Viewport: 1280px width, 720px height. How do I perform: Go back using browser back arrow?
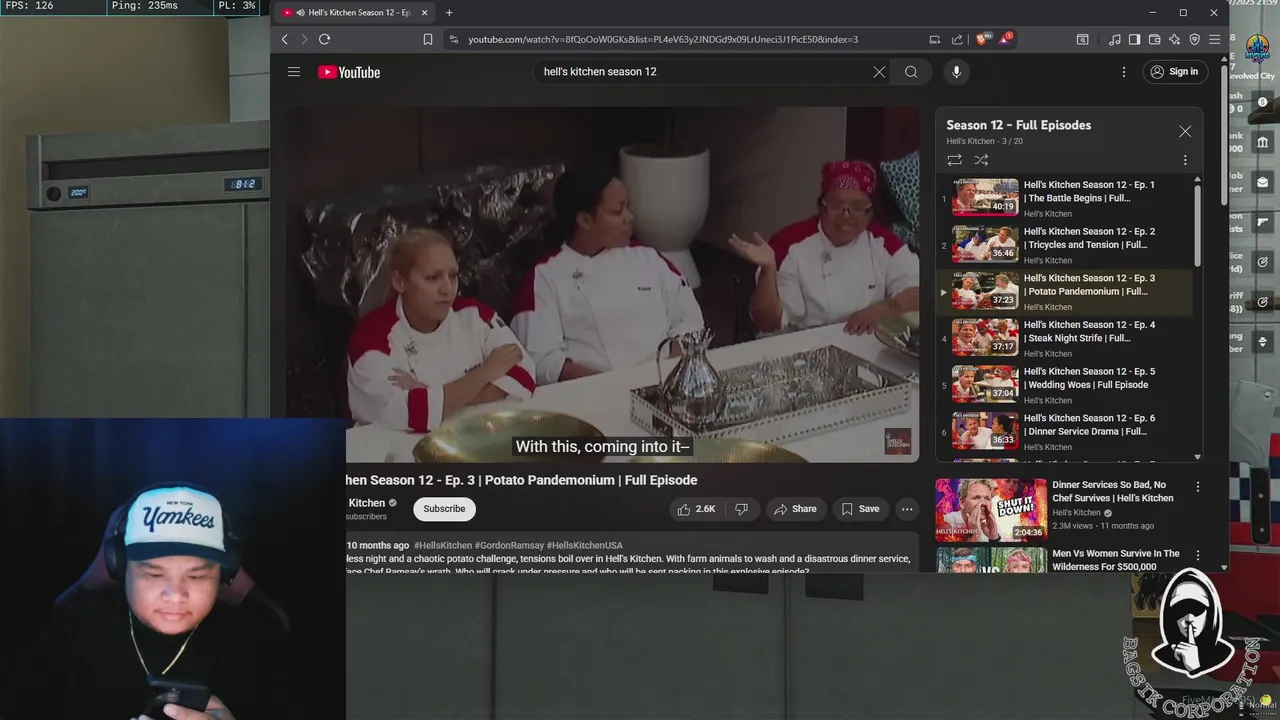[285, 39]
